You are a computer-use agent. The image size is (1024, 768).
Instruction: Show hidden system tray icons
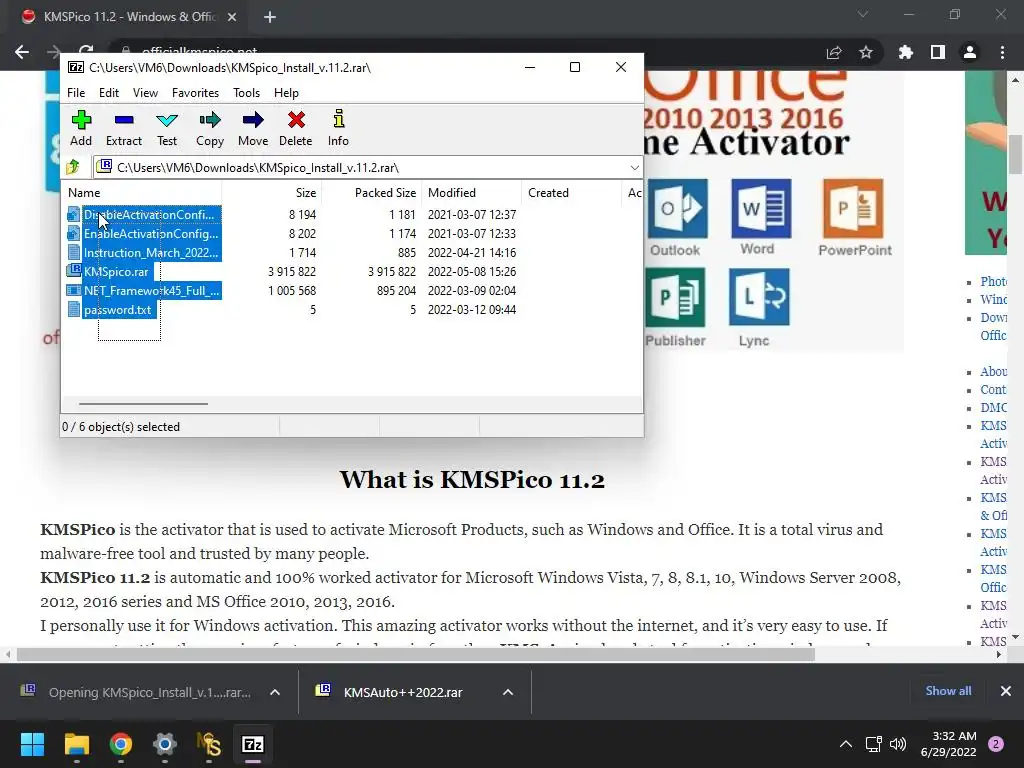(846, 744)
